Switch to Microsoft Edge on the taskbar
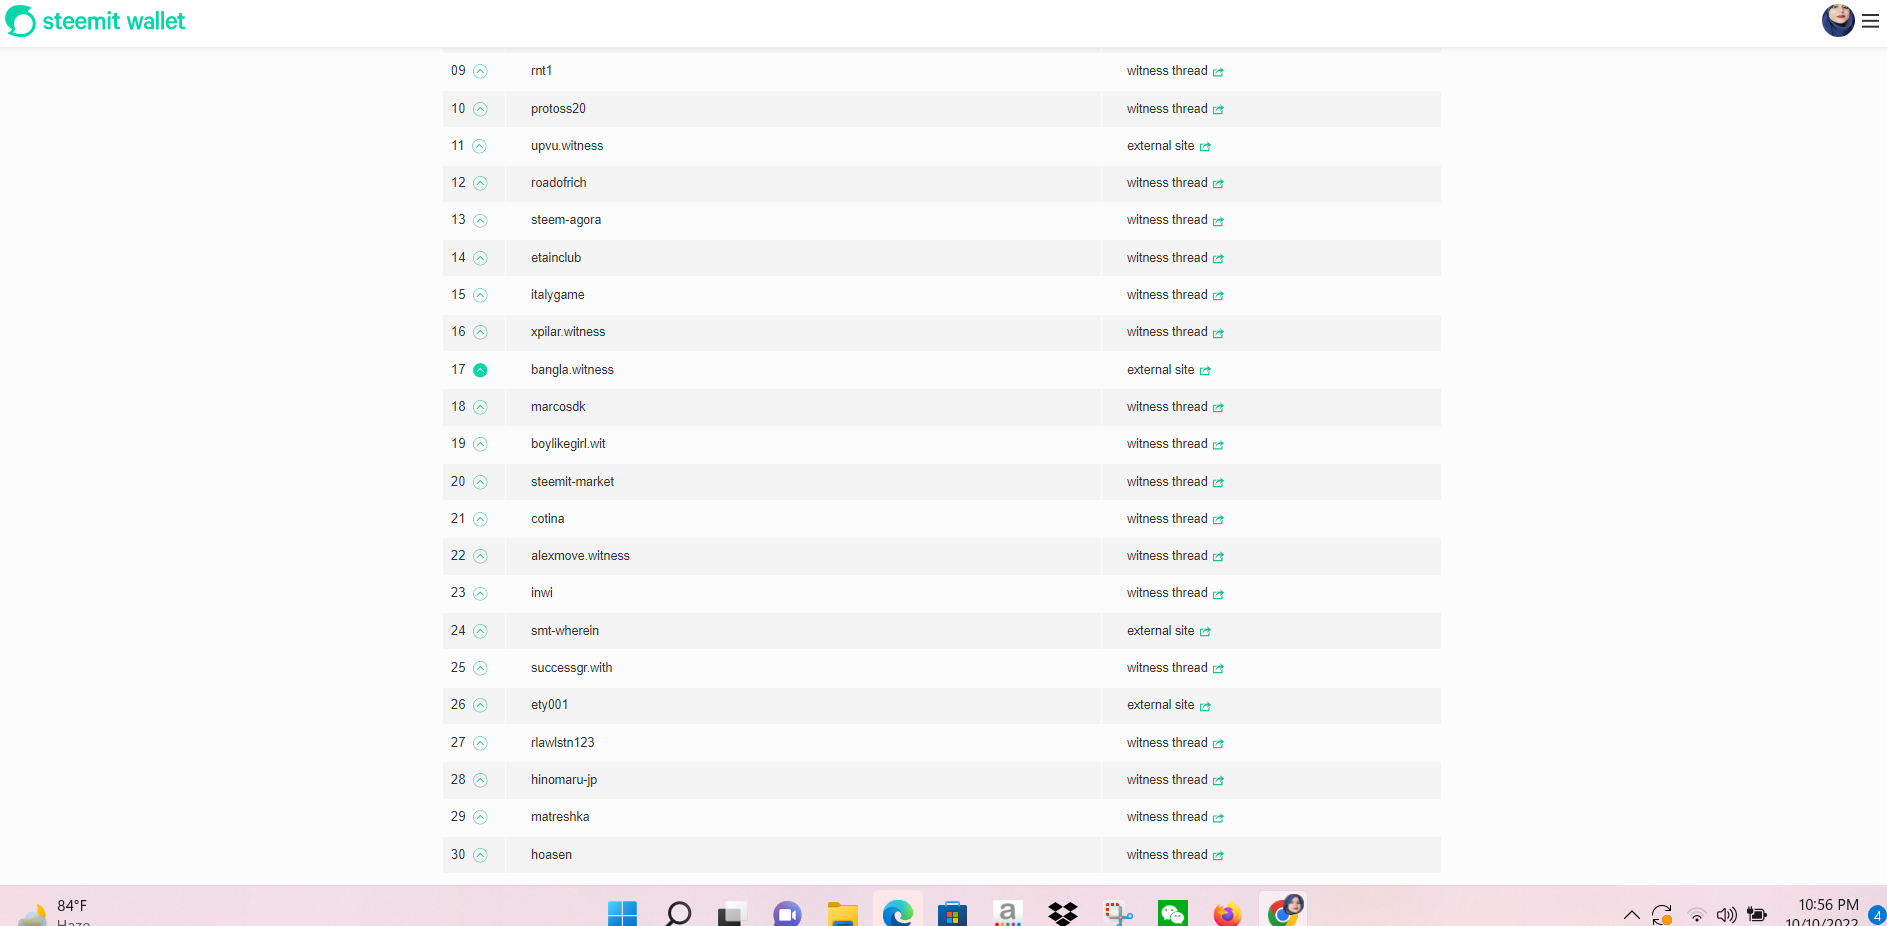 [x=898, y=913]
